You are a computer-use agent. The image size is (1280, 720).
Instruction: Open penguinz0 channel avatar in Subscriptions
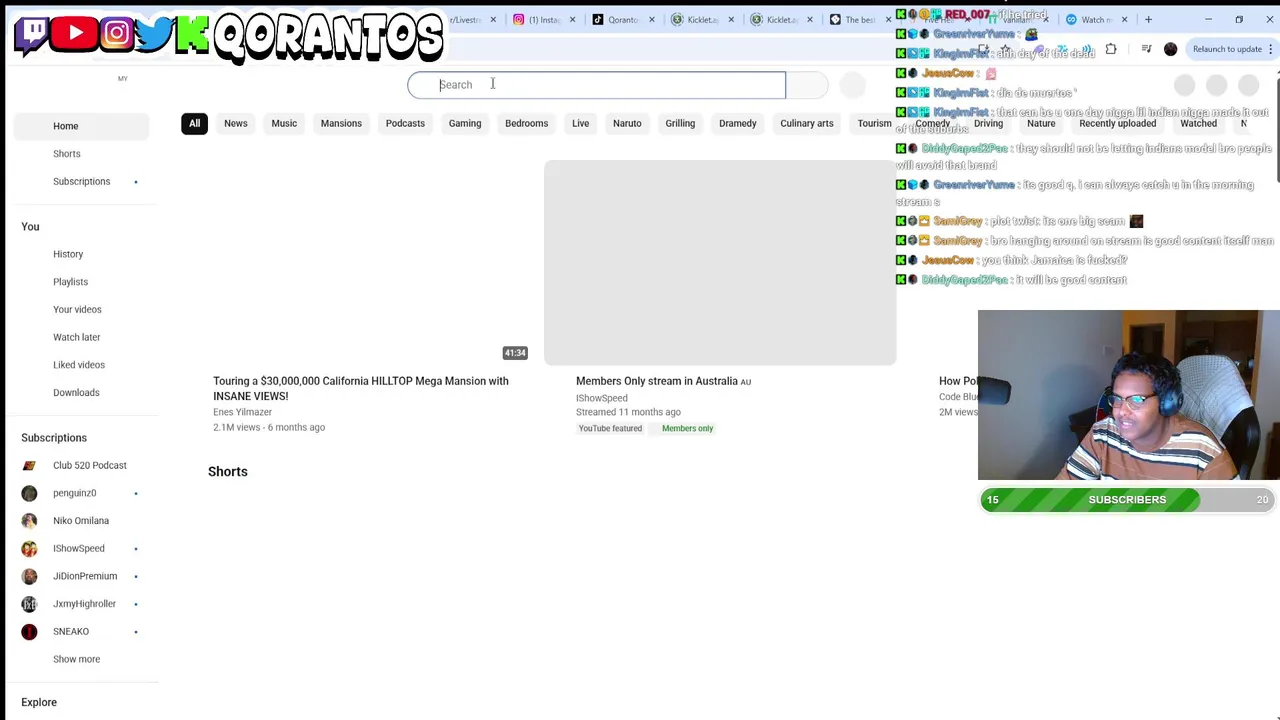click(x=29, y=493)
